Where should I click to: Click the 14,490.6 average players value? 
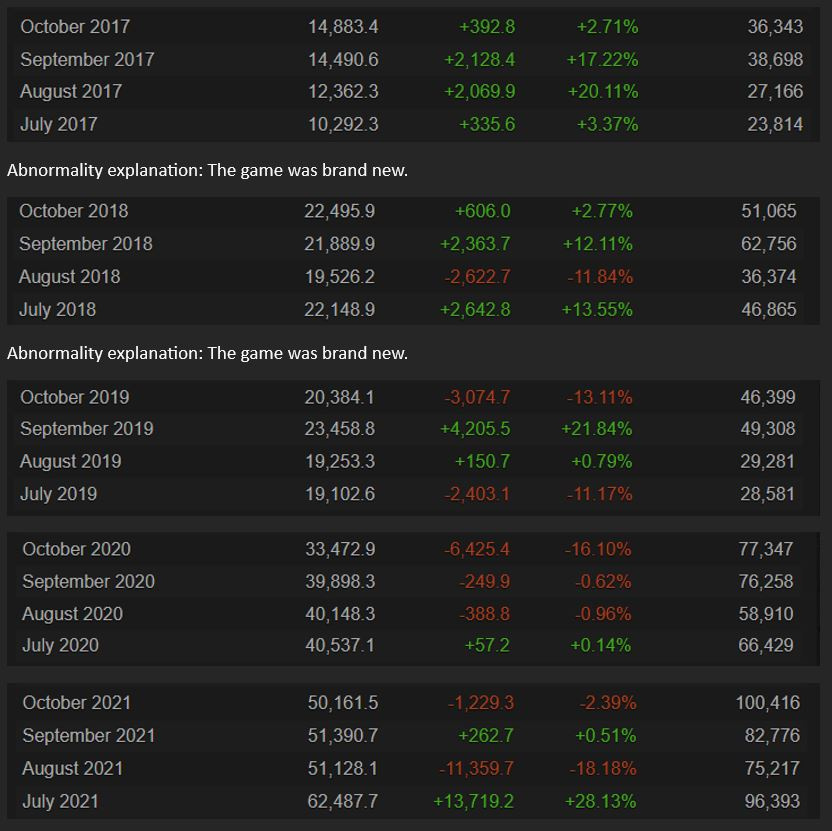pyautogui.click(x=343, y=59)
